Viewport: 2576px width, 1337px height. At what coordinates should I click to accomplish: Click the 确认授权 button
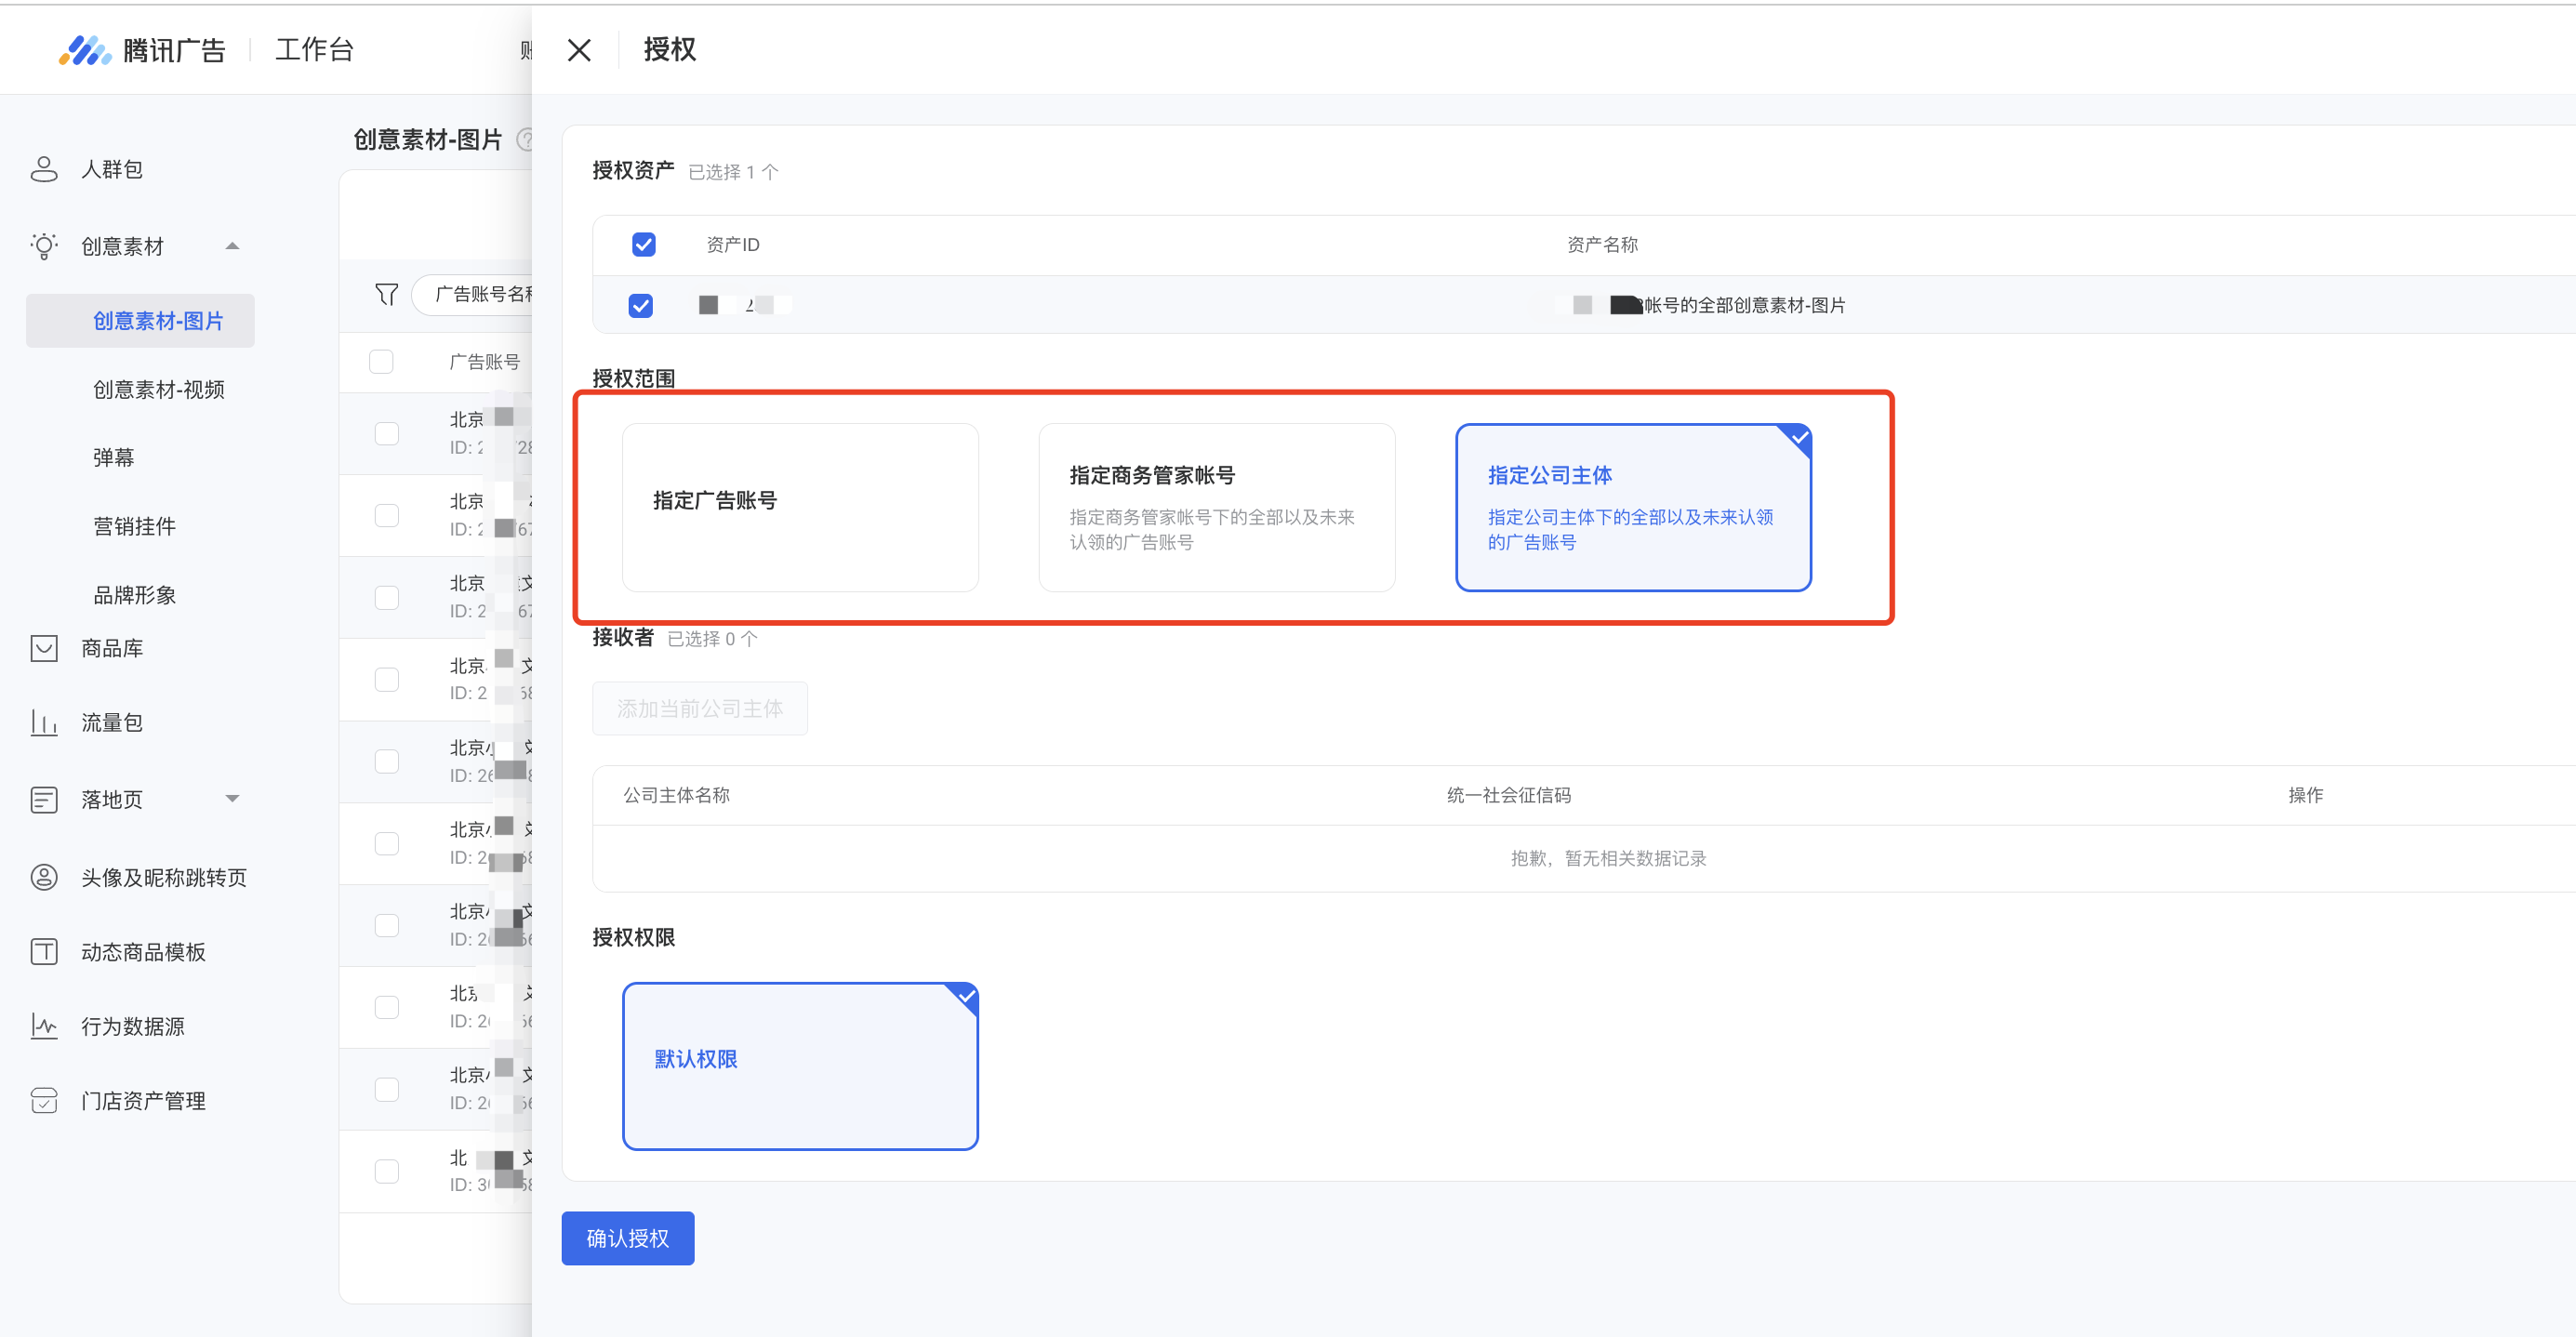click(x=627, y=1238)
